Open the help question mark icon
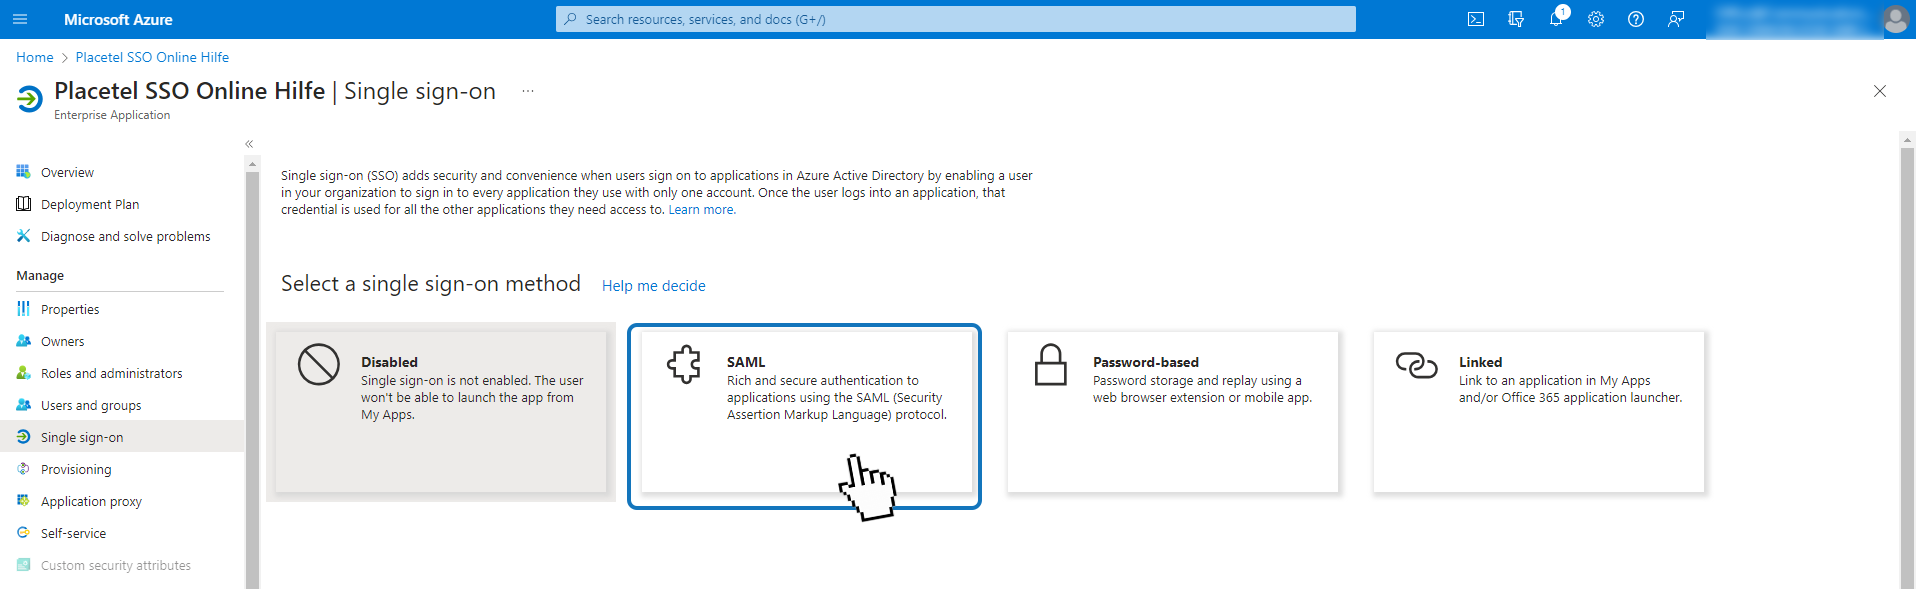1919x589 pixels. [1636, 19]
